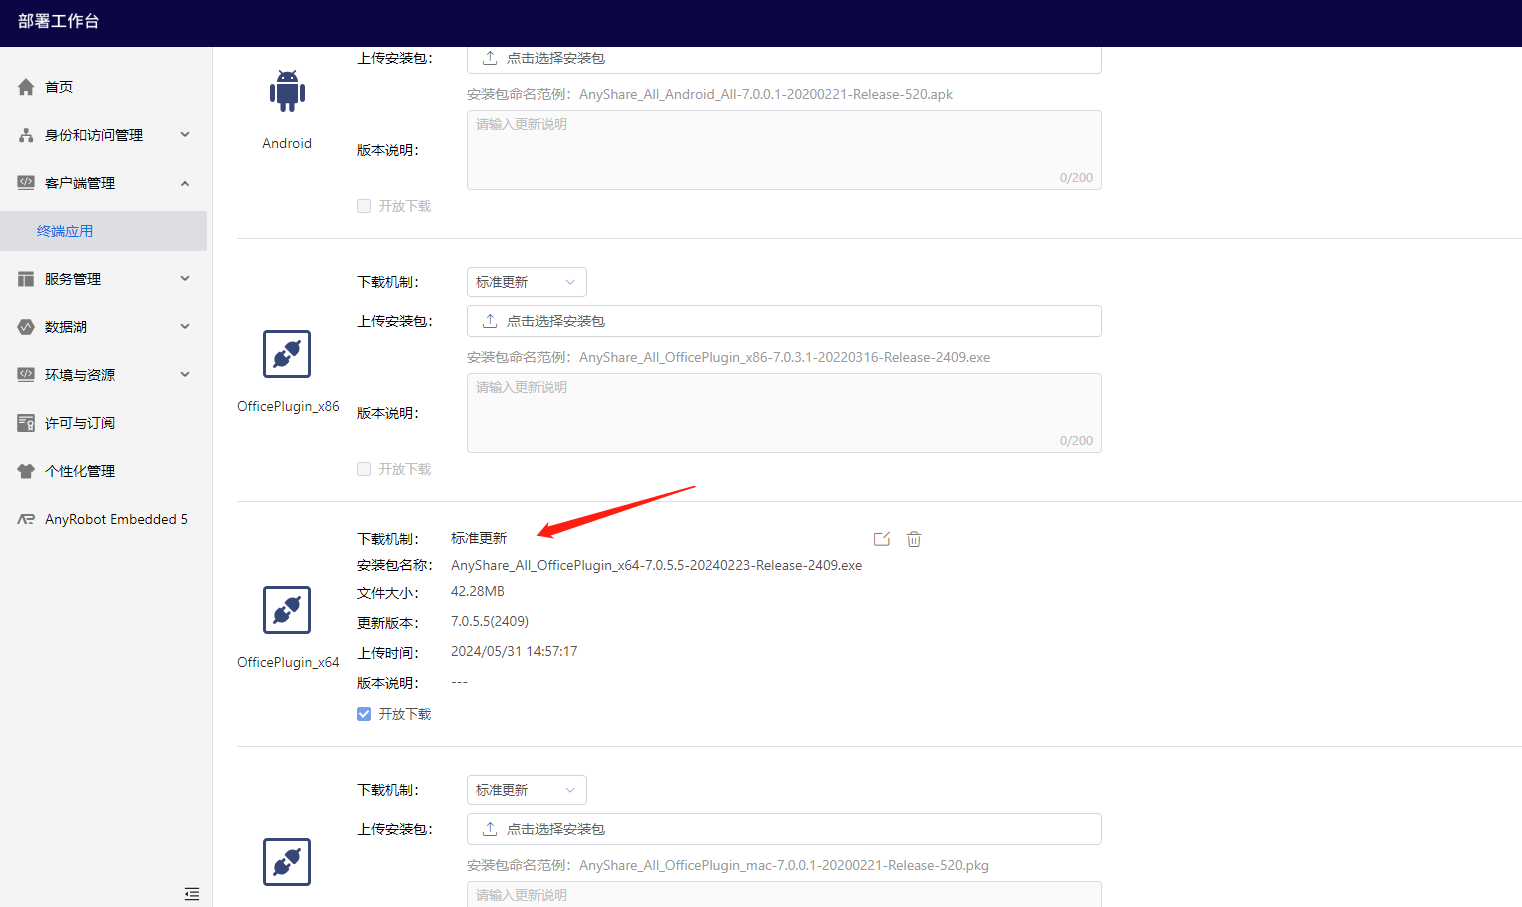
Task: Click the 身份和访问管理 sidebar icon
Action: (x=26, y=135)
